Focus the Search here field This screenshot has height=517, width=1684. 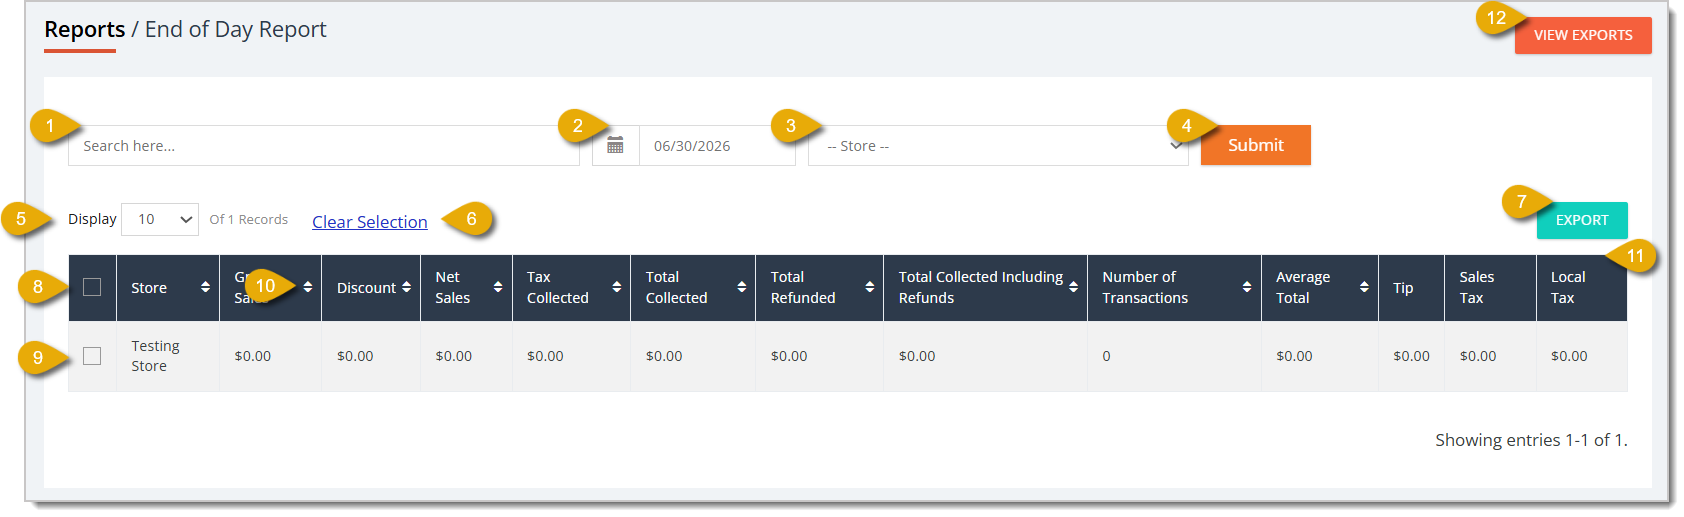coord(324,146)
